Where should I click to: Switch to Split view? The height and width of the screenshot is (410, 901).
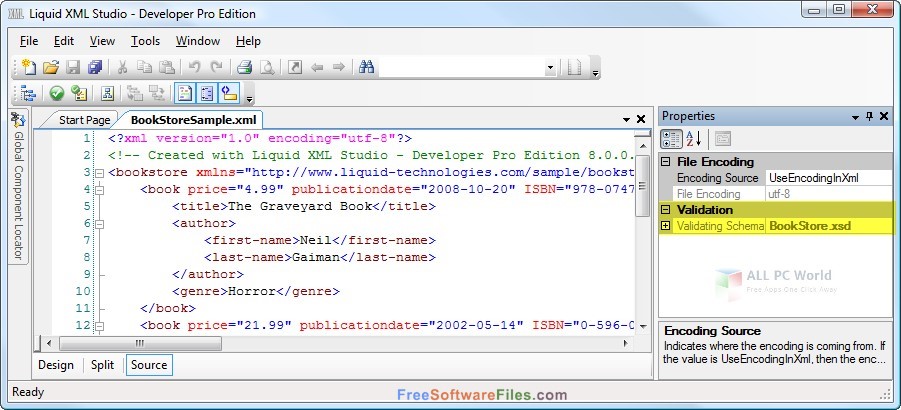[102, 365]
